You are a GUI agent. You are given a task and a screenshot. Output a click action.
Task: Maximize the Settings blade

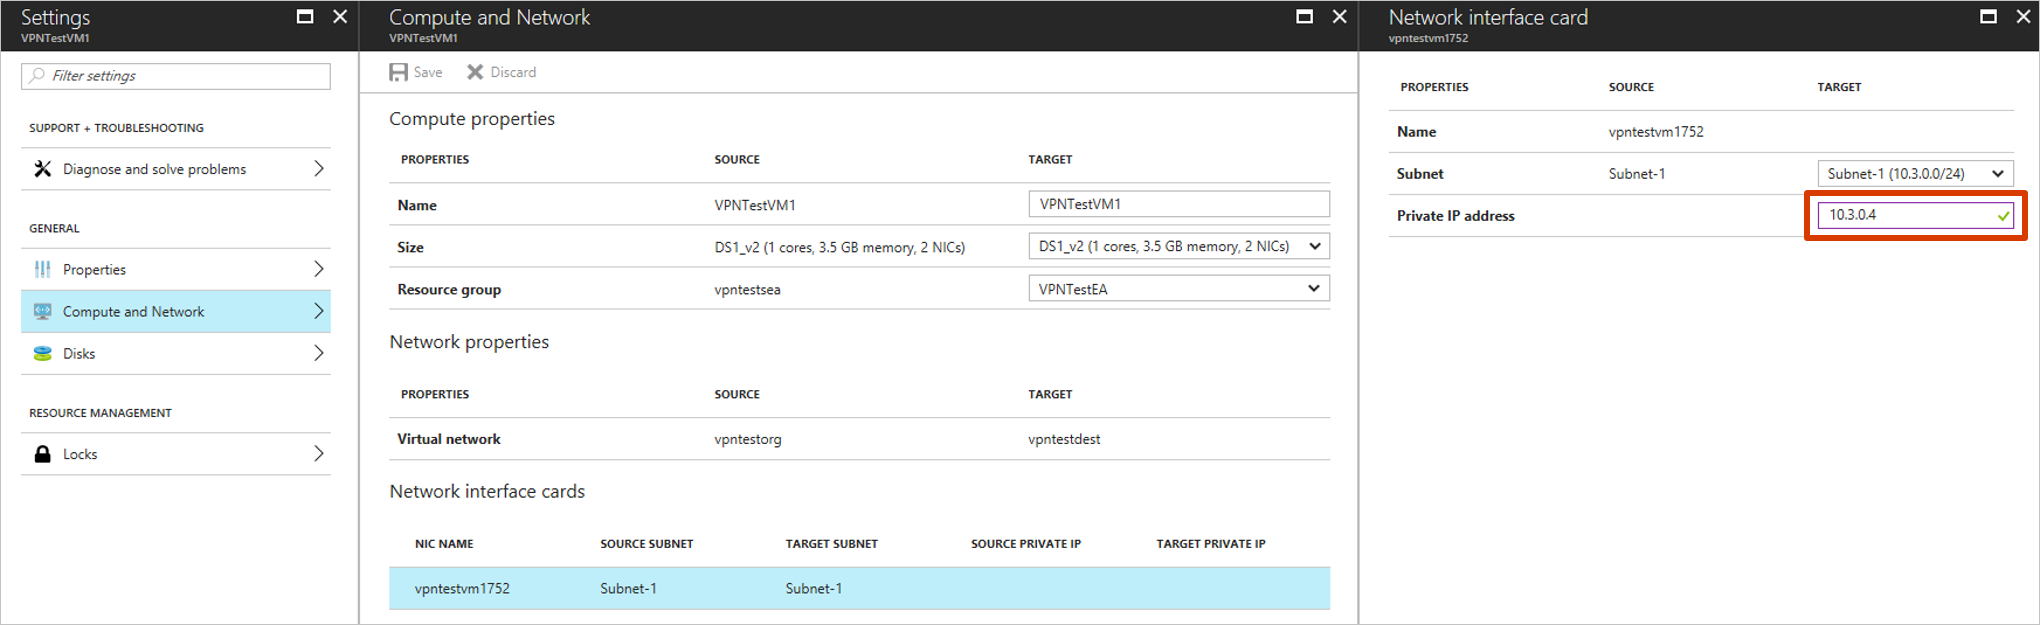(x=305, y=16)
